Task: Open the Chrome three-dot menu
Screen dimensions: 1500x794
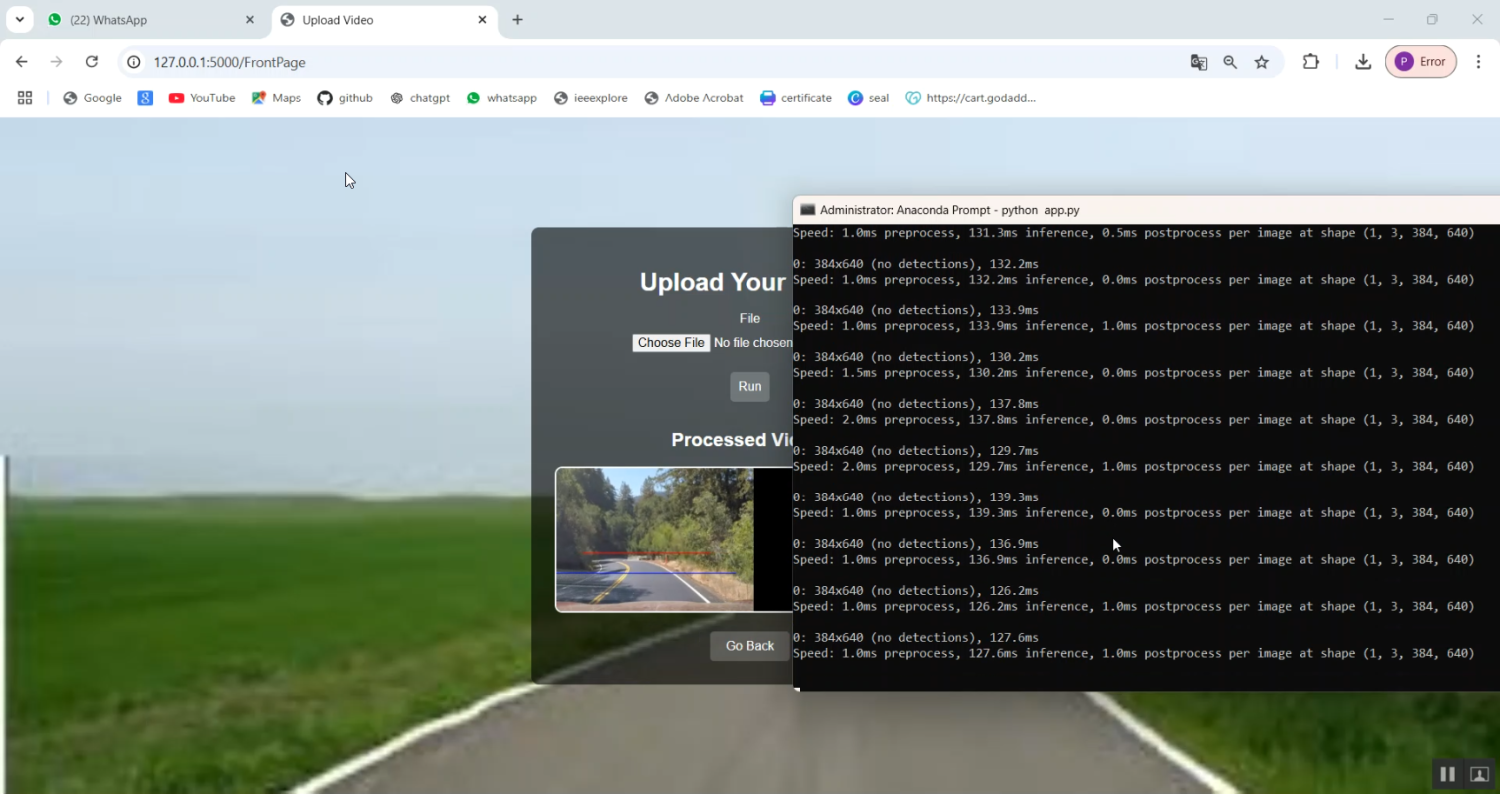Action: 1478,62
